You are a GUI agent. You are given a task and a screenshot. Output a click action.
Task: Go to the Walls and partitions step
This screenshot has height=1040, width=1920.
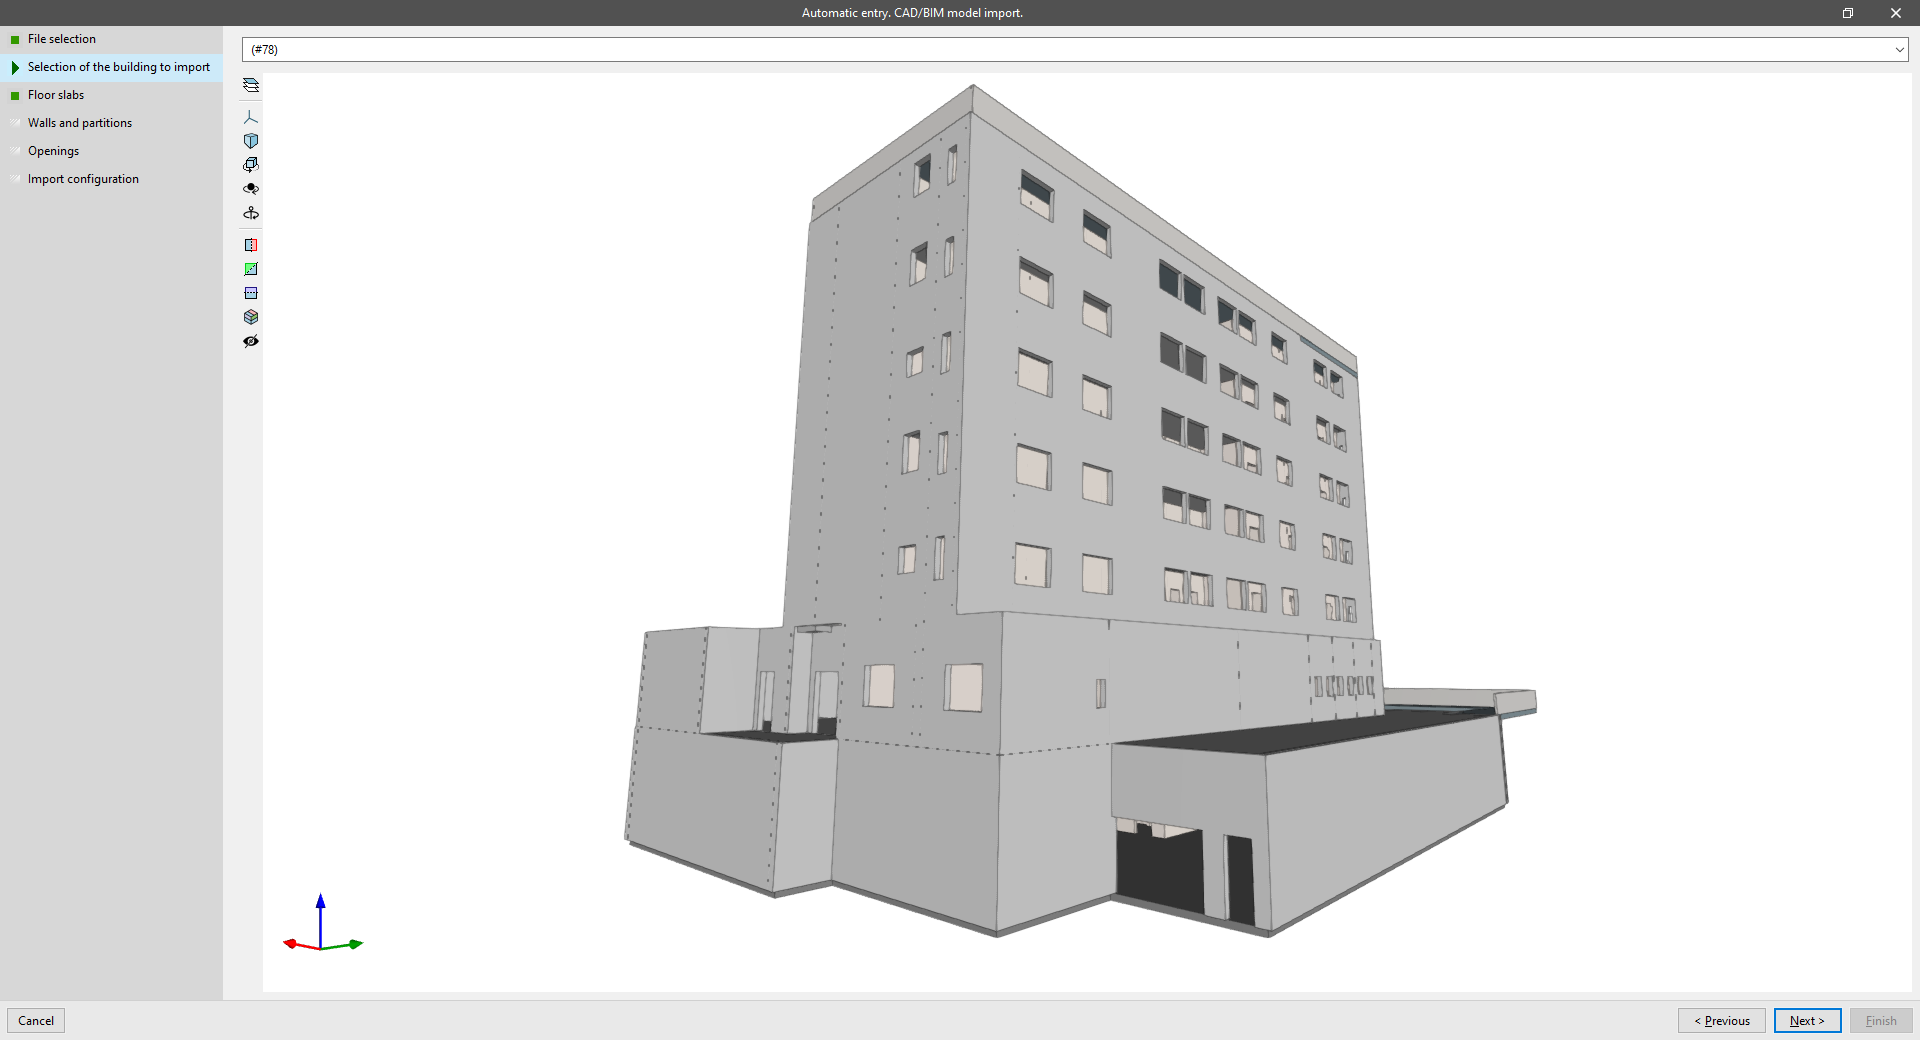(x=80, y=122)
